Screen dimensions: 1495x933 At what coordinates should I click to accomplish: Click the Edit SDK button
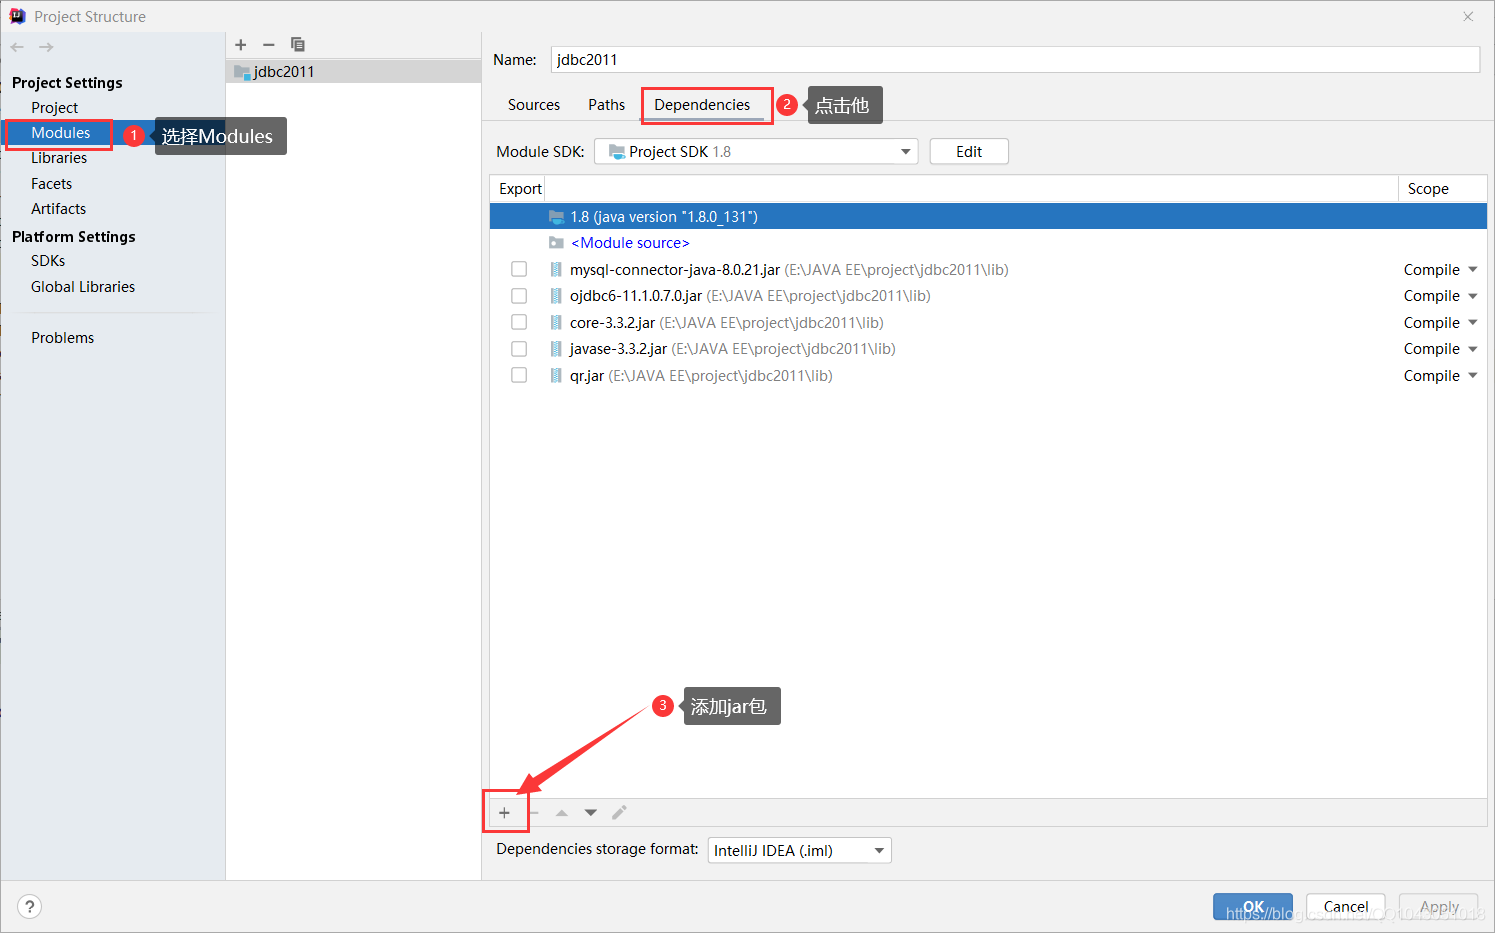969,152
